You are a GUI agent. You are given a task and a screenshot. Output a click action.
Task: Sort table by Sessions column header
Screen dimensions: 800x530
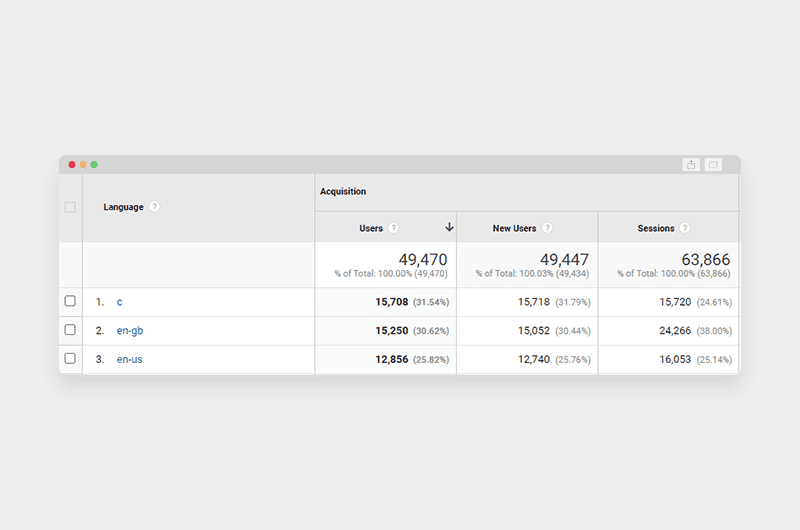click(656, 228)
